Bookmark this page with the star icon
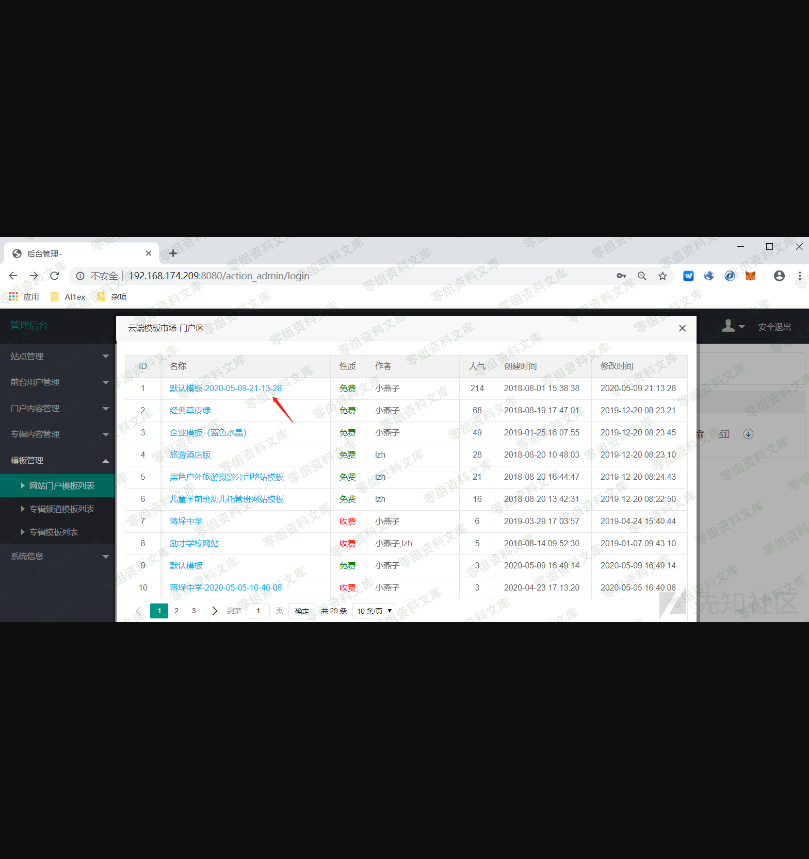 pos(662,276)
